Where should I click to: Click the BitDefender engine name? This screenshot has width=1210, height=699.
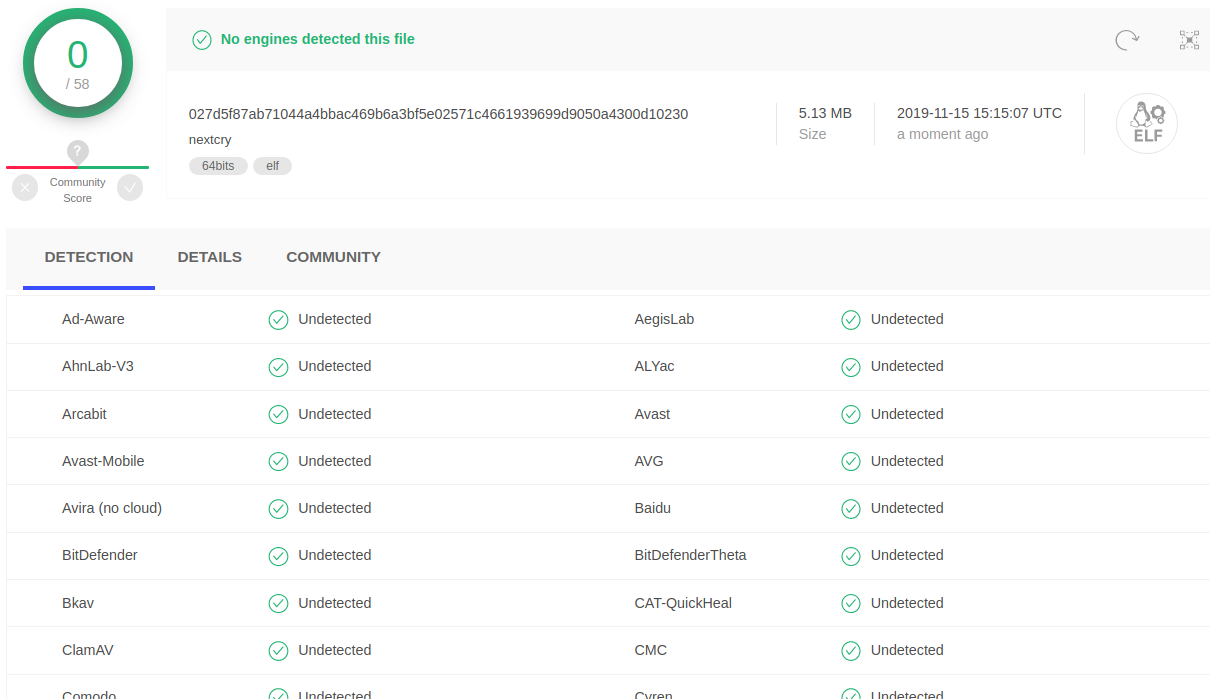[100, 555]
